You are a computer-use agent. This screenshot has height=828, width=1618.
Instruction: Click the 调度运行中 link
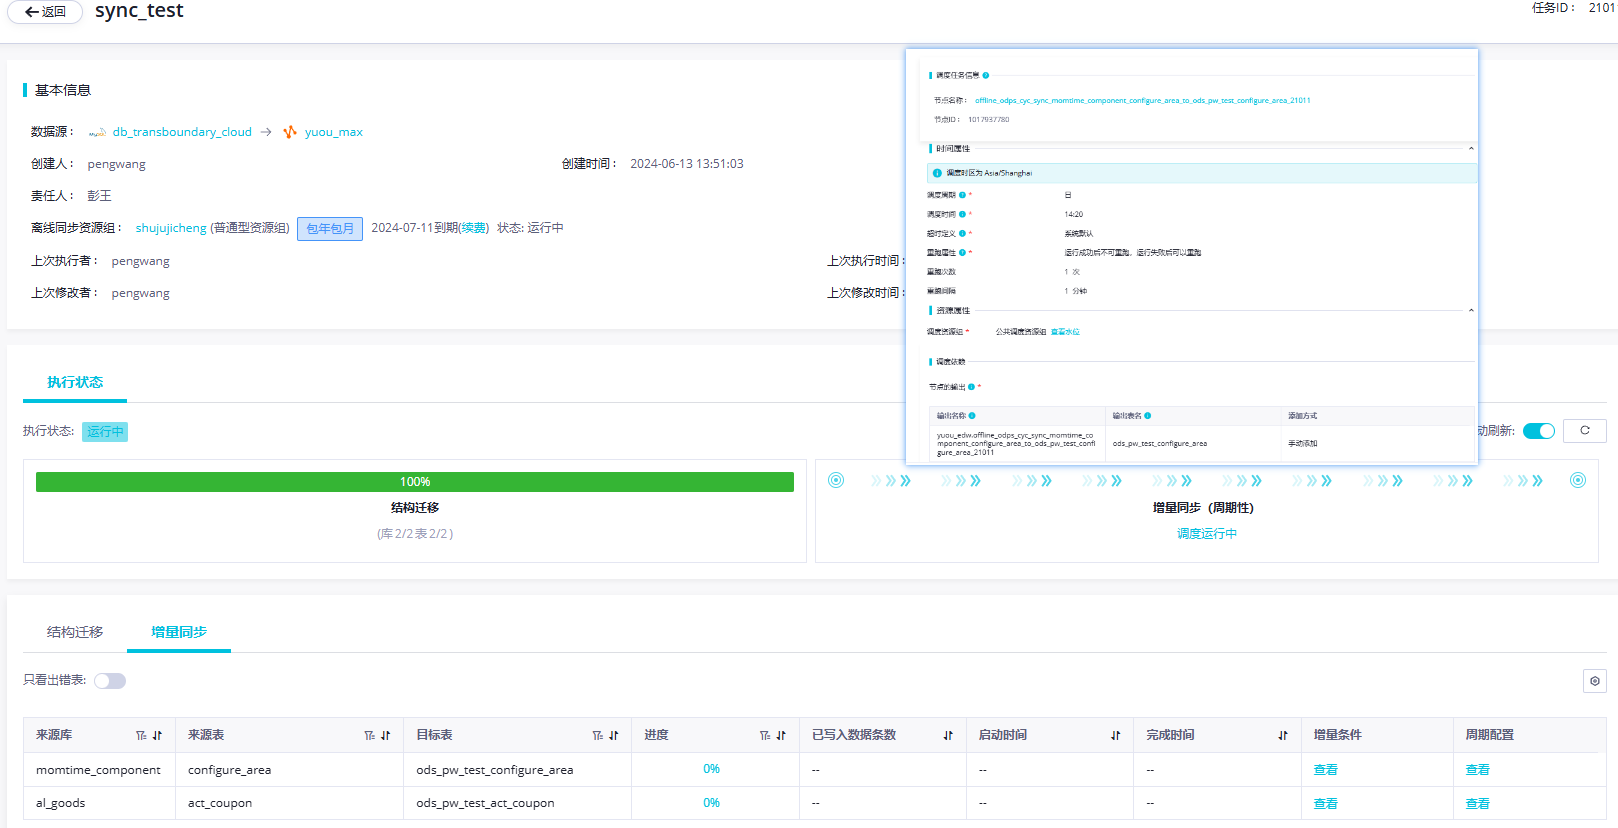pos(1207,534)
